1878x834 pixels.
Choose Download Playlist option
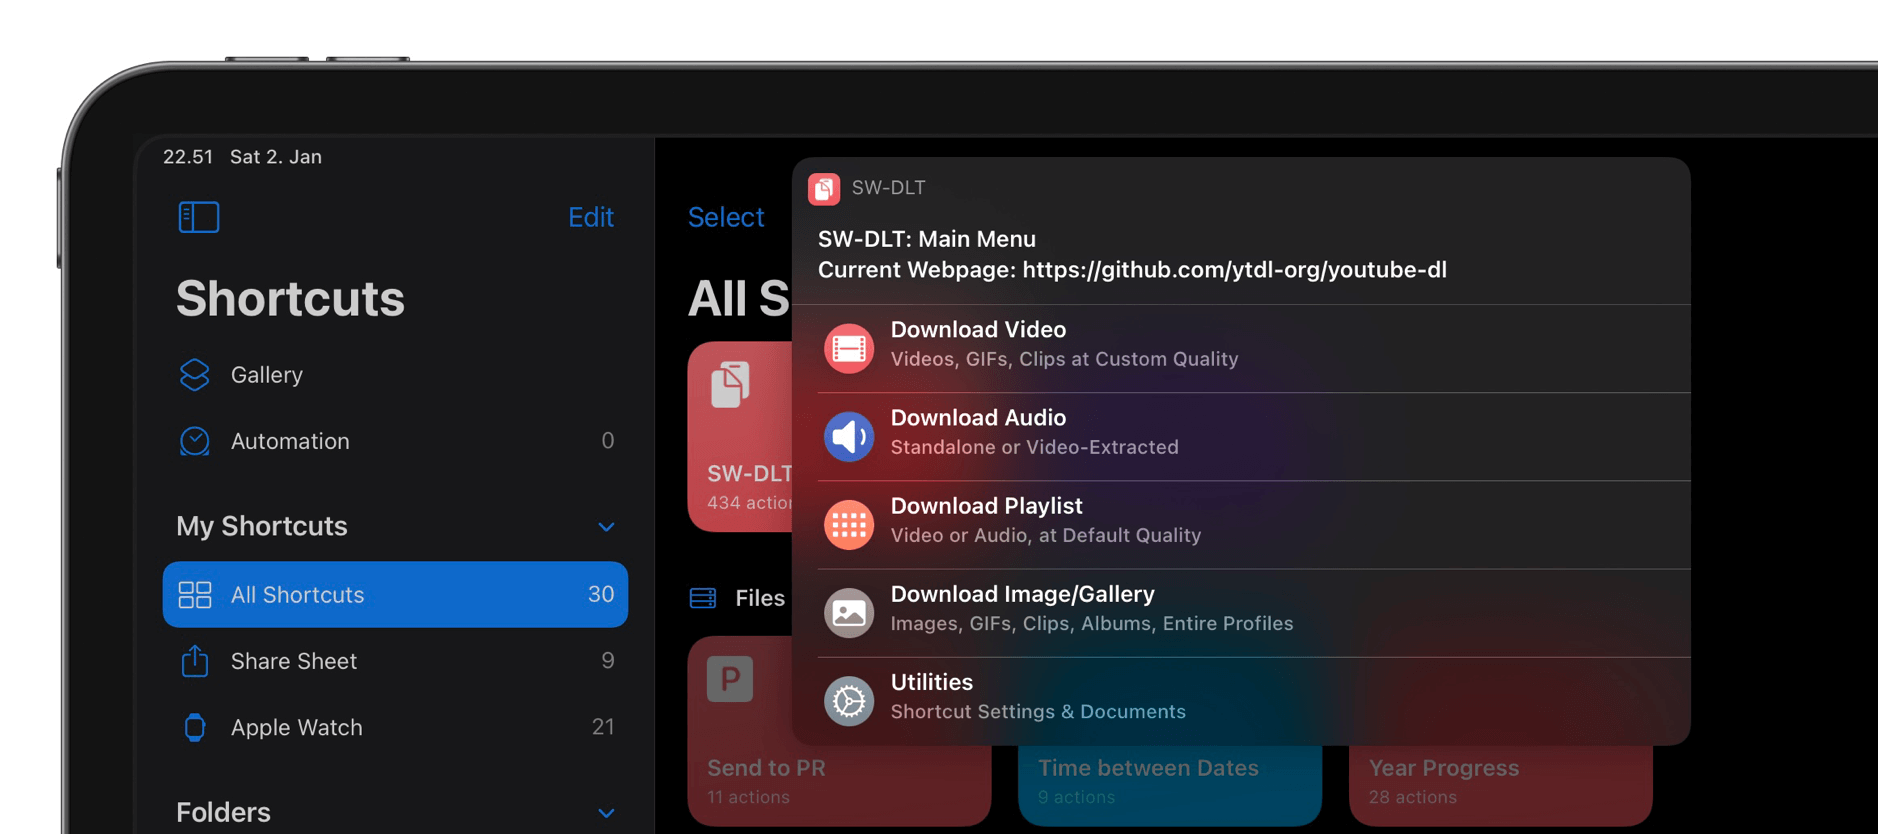[1254, 524]
